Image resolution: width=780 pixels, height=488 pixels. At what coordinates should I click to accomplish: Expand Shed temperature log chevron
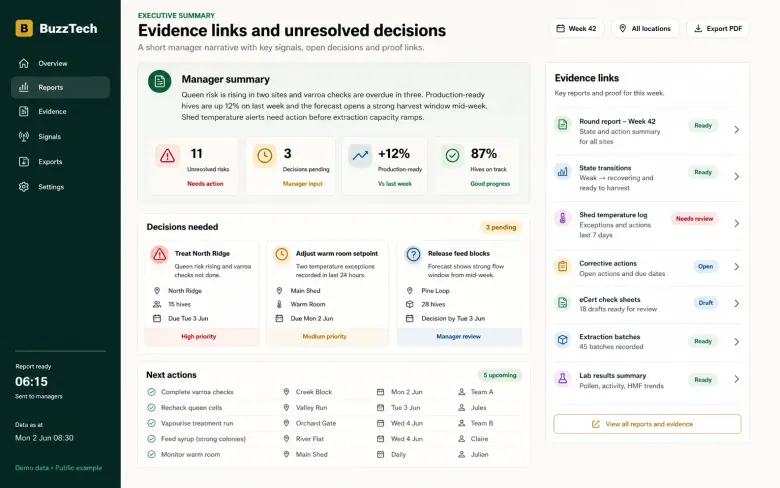coord(737,223)
